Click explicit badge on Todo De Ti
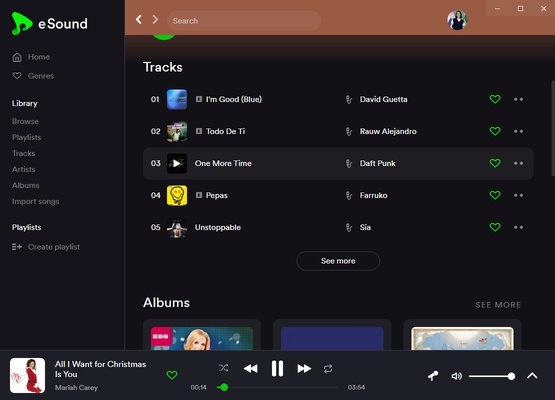555x400 pixels. [199, 131]
